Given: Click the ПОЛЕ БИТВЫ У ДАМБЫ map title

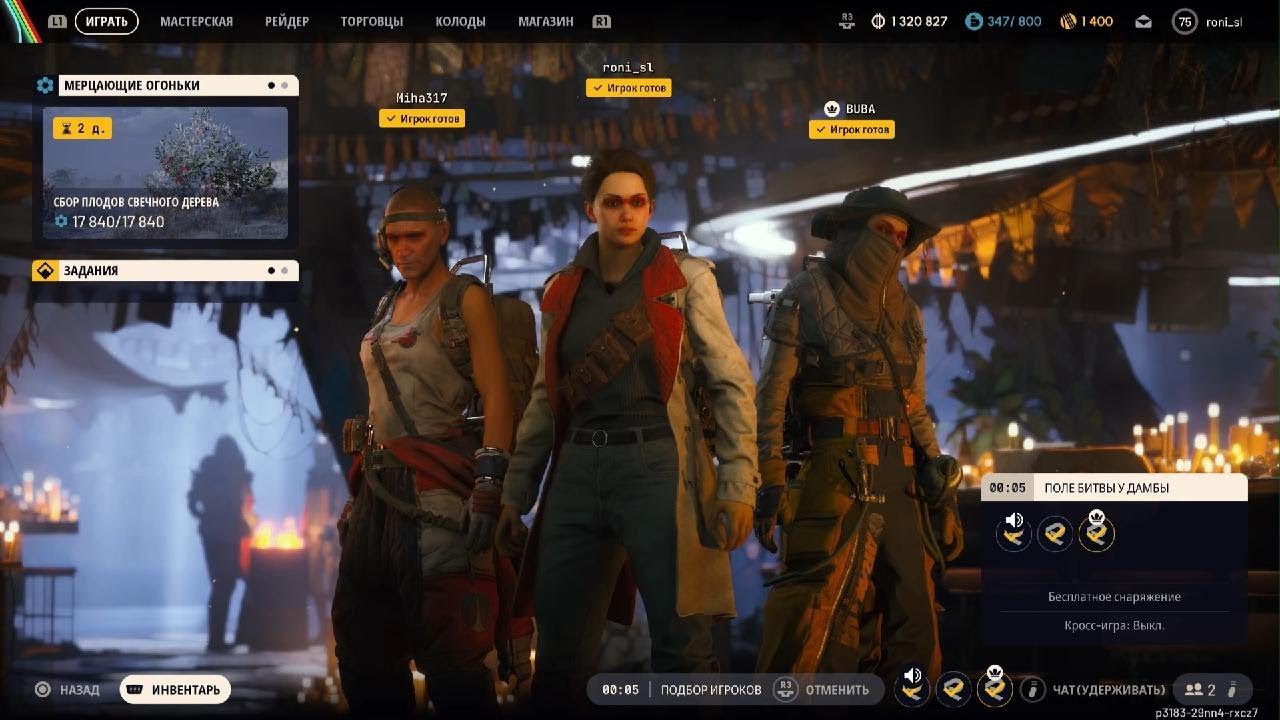Looking at the screenshot, I should [x=1106, y=488].
